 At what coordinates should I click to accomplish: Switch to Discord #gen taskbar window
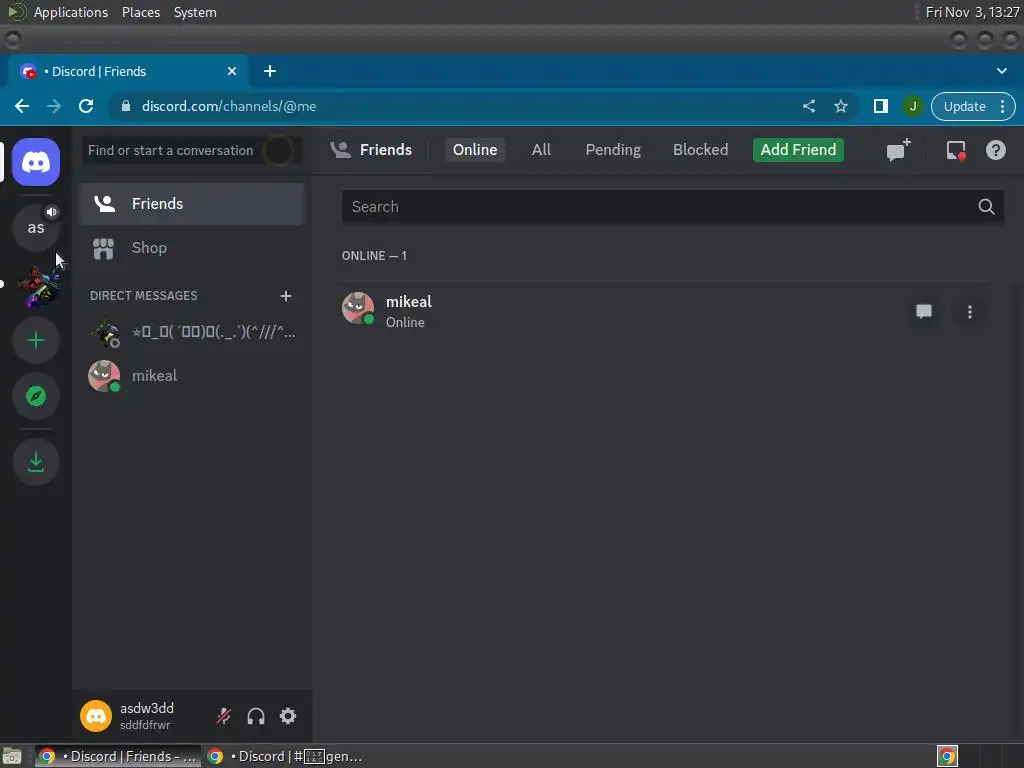click(285, 756)
